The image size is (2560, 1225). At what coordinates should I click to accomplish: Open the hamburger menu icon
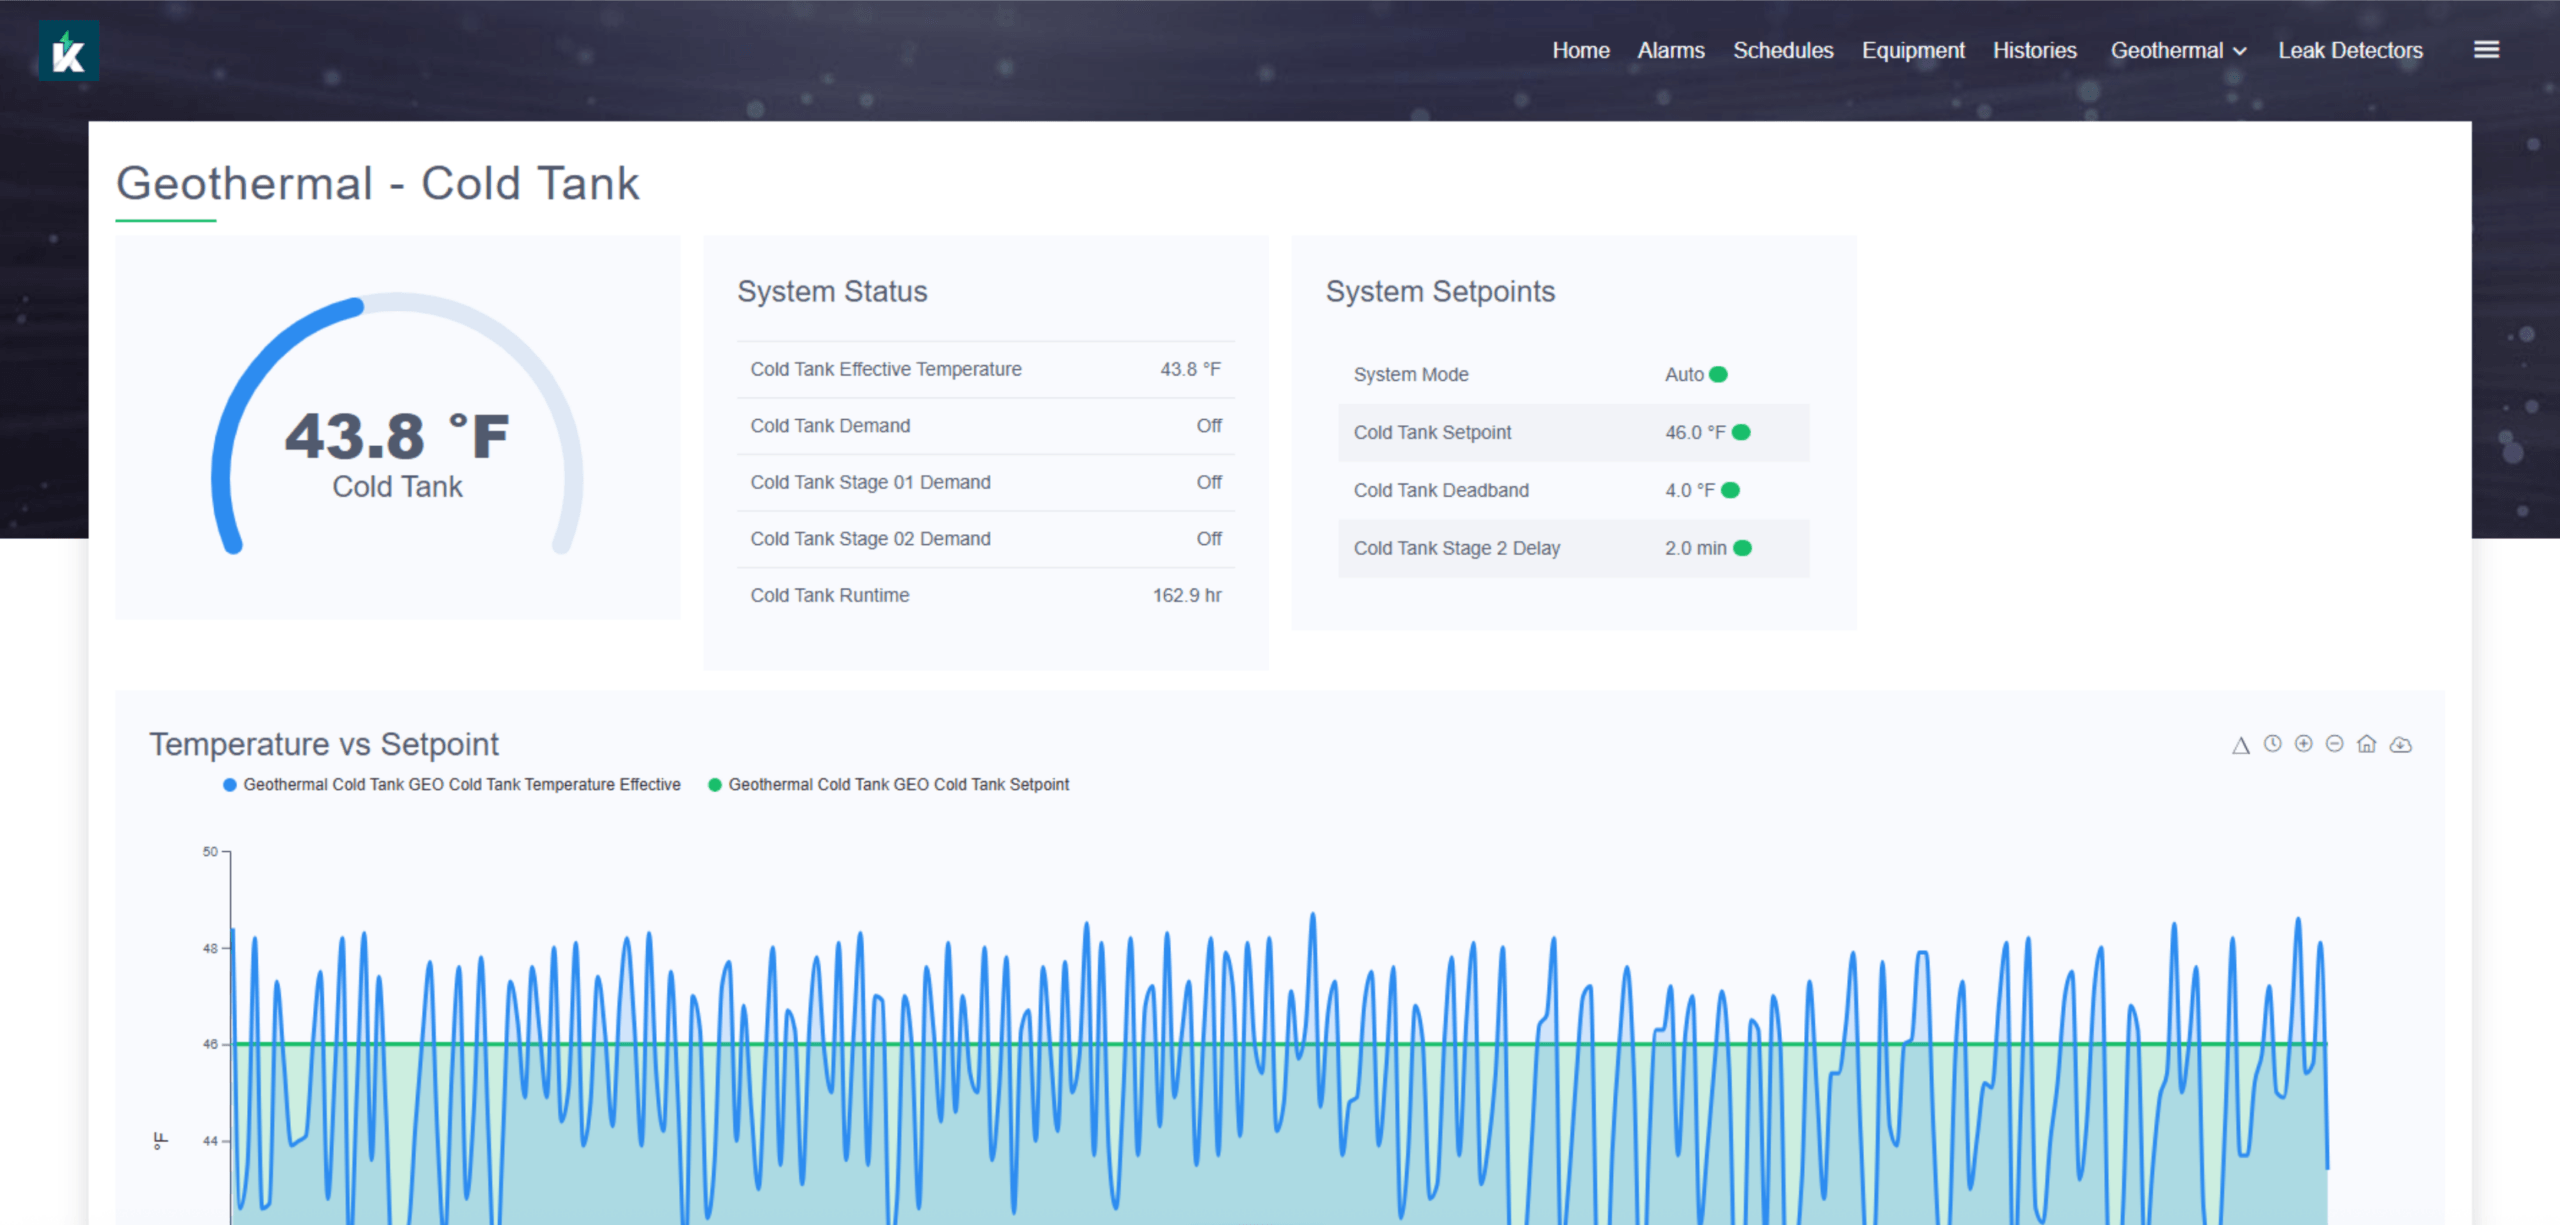2486,50
